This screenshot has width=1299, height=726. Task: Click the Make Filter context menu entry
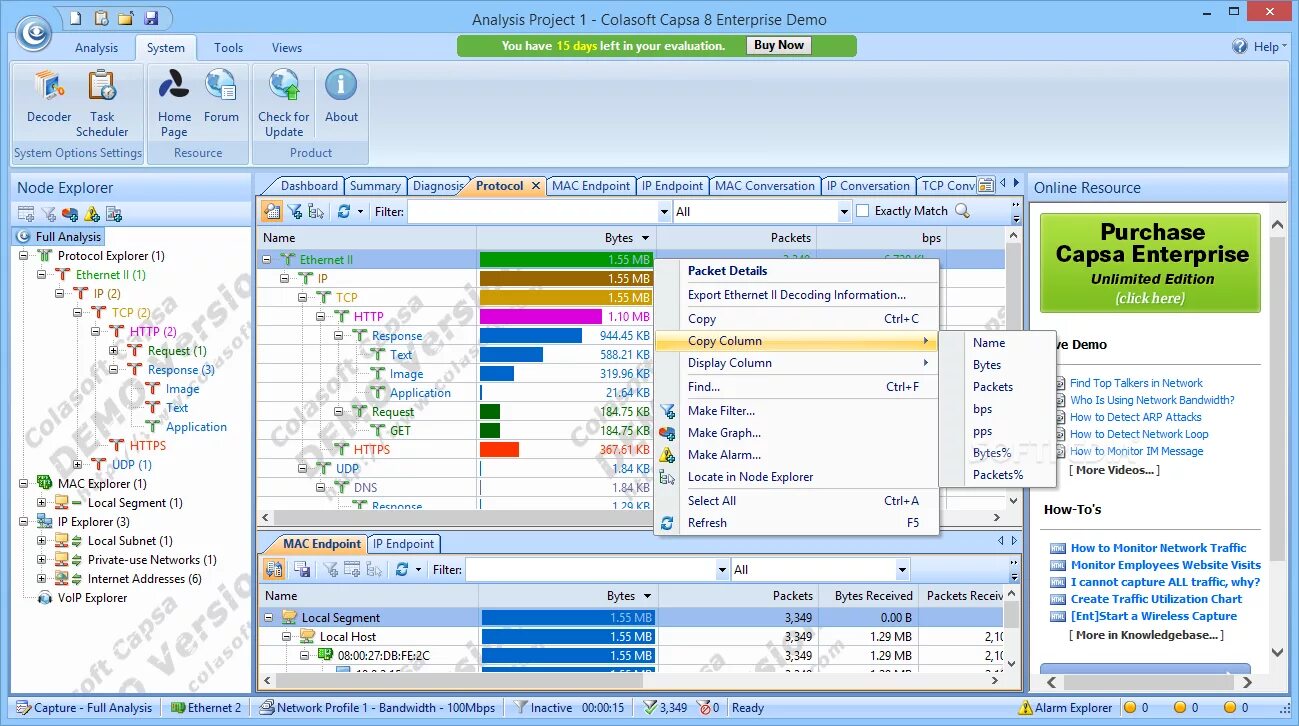coord(721,411)
